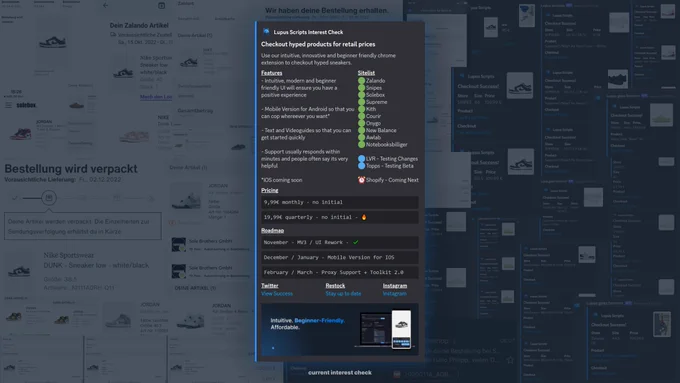Image resolution: width=680 pixels, height=383 pixels.
Task: Click the current interest check caption
Action: click(x=340, y=372)
